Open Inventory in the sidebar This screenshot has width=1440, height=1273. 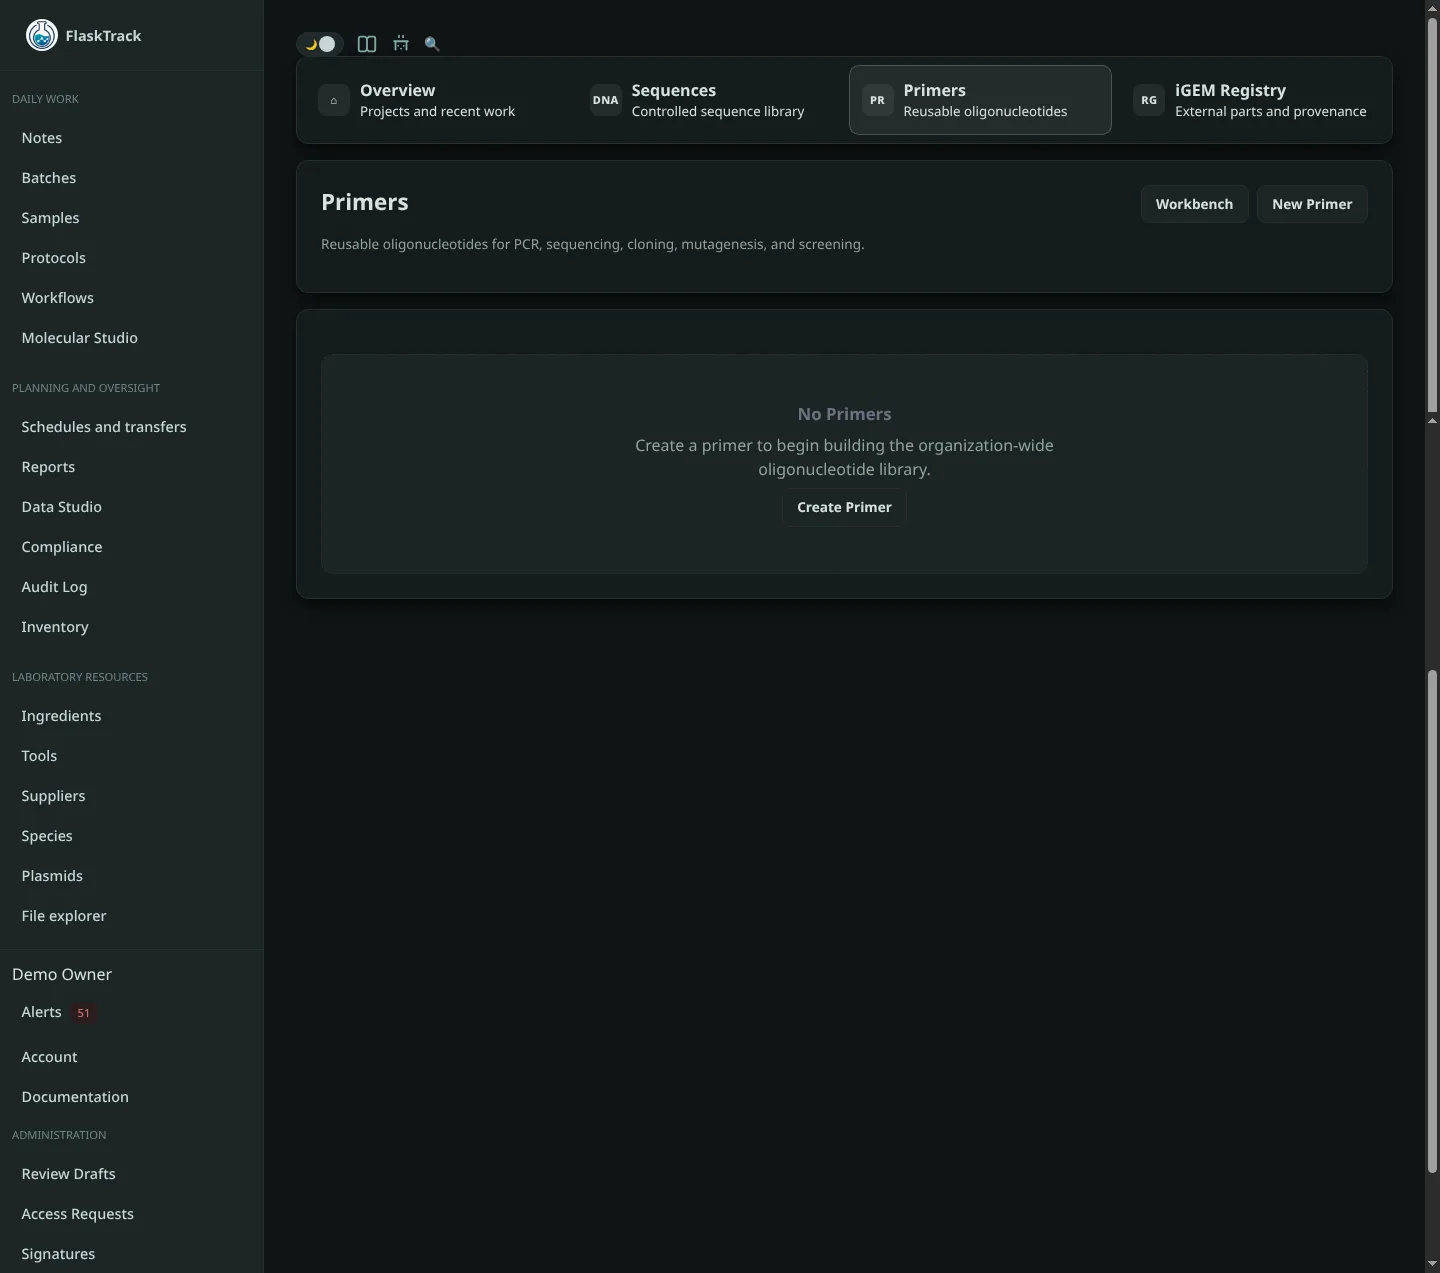pos(132,627)
